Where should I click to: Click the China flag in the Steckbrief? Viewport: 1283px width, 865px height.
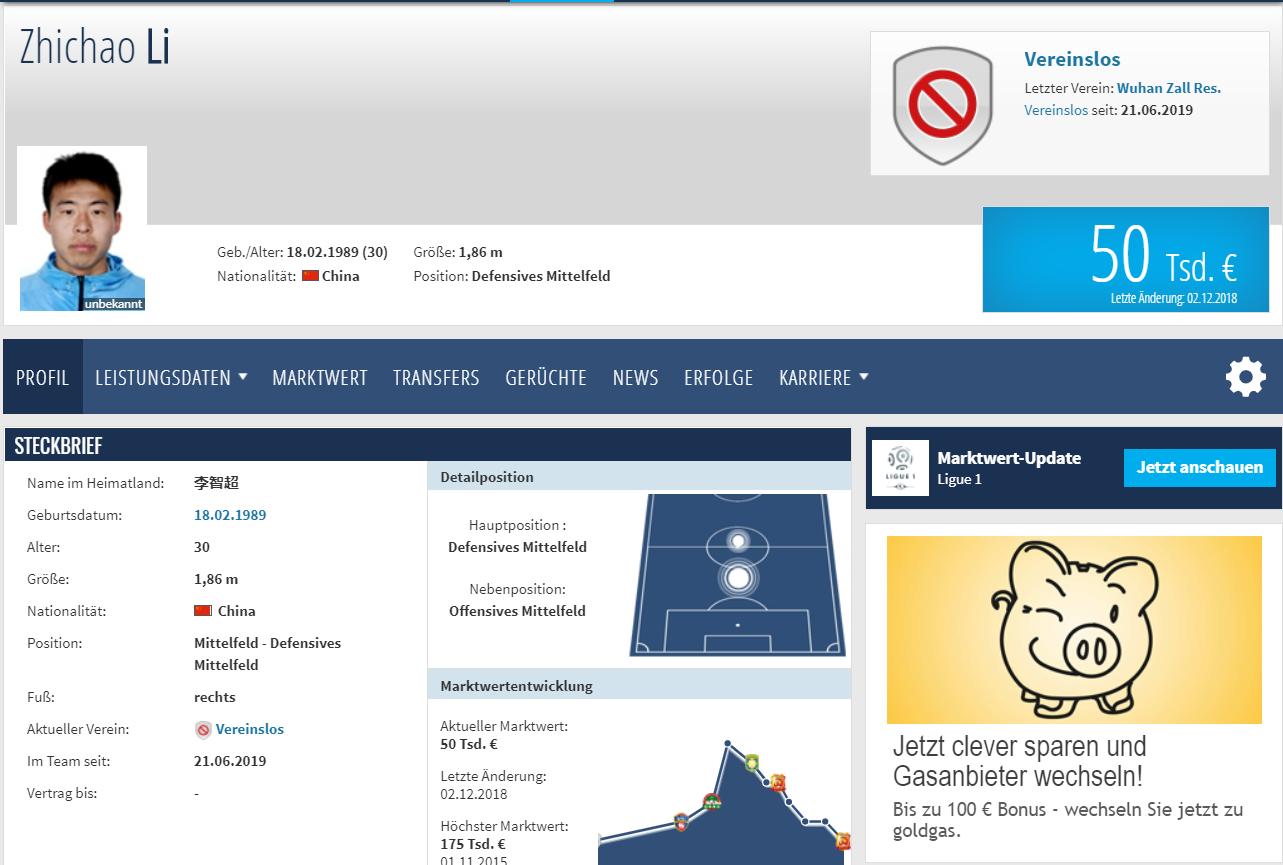(203, 611)
